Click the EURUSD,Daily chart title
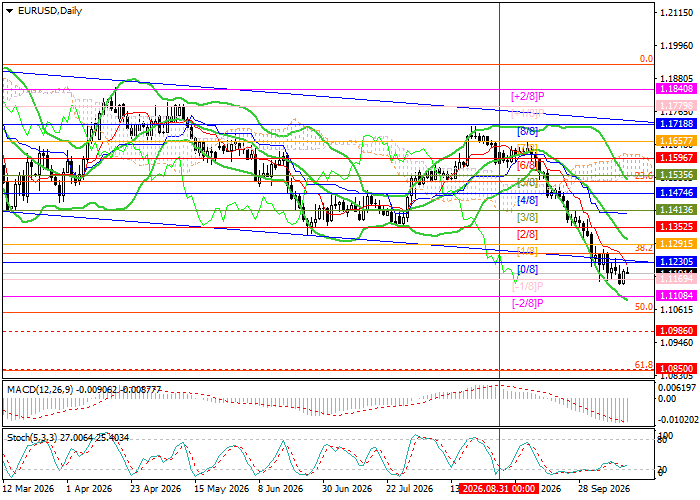This screenshot has height=500, width=700. tap(50, 11)
